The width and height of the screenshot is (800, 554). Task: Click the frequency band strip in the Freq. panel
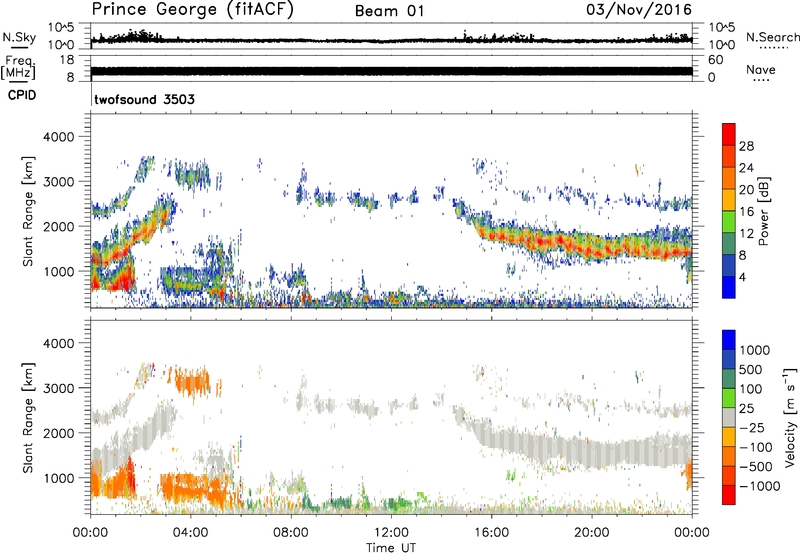click(x=391, y=71)
